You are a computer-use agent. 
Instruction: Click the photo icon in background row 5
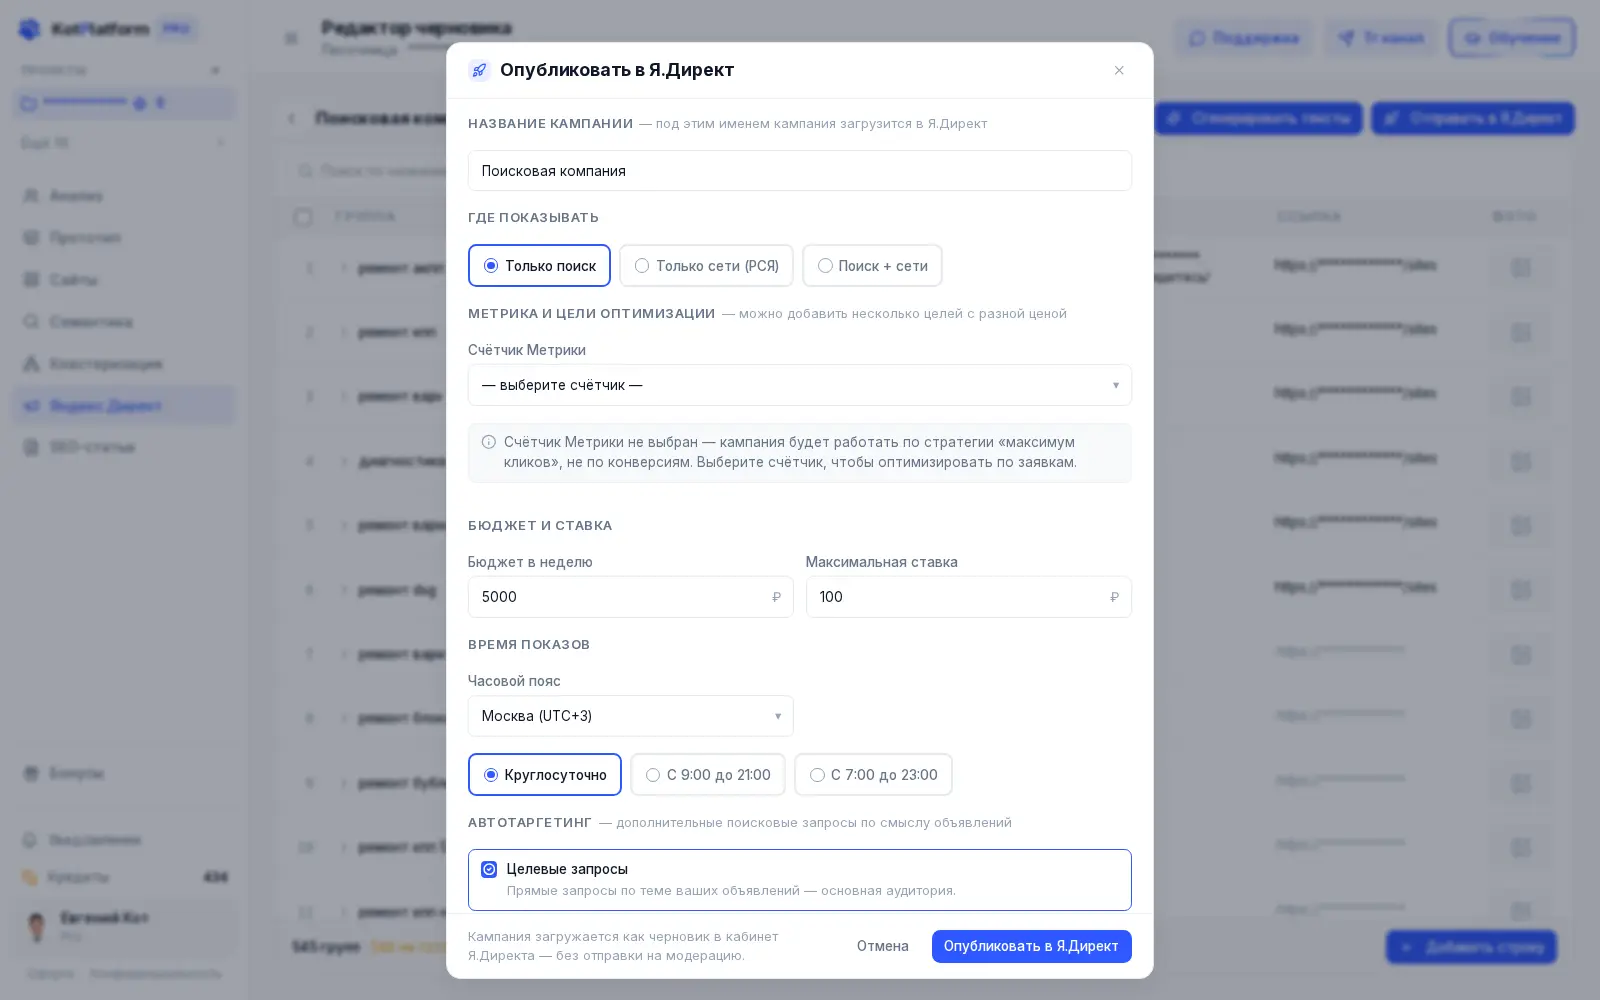coord(1521,526)
